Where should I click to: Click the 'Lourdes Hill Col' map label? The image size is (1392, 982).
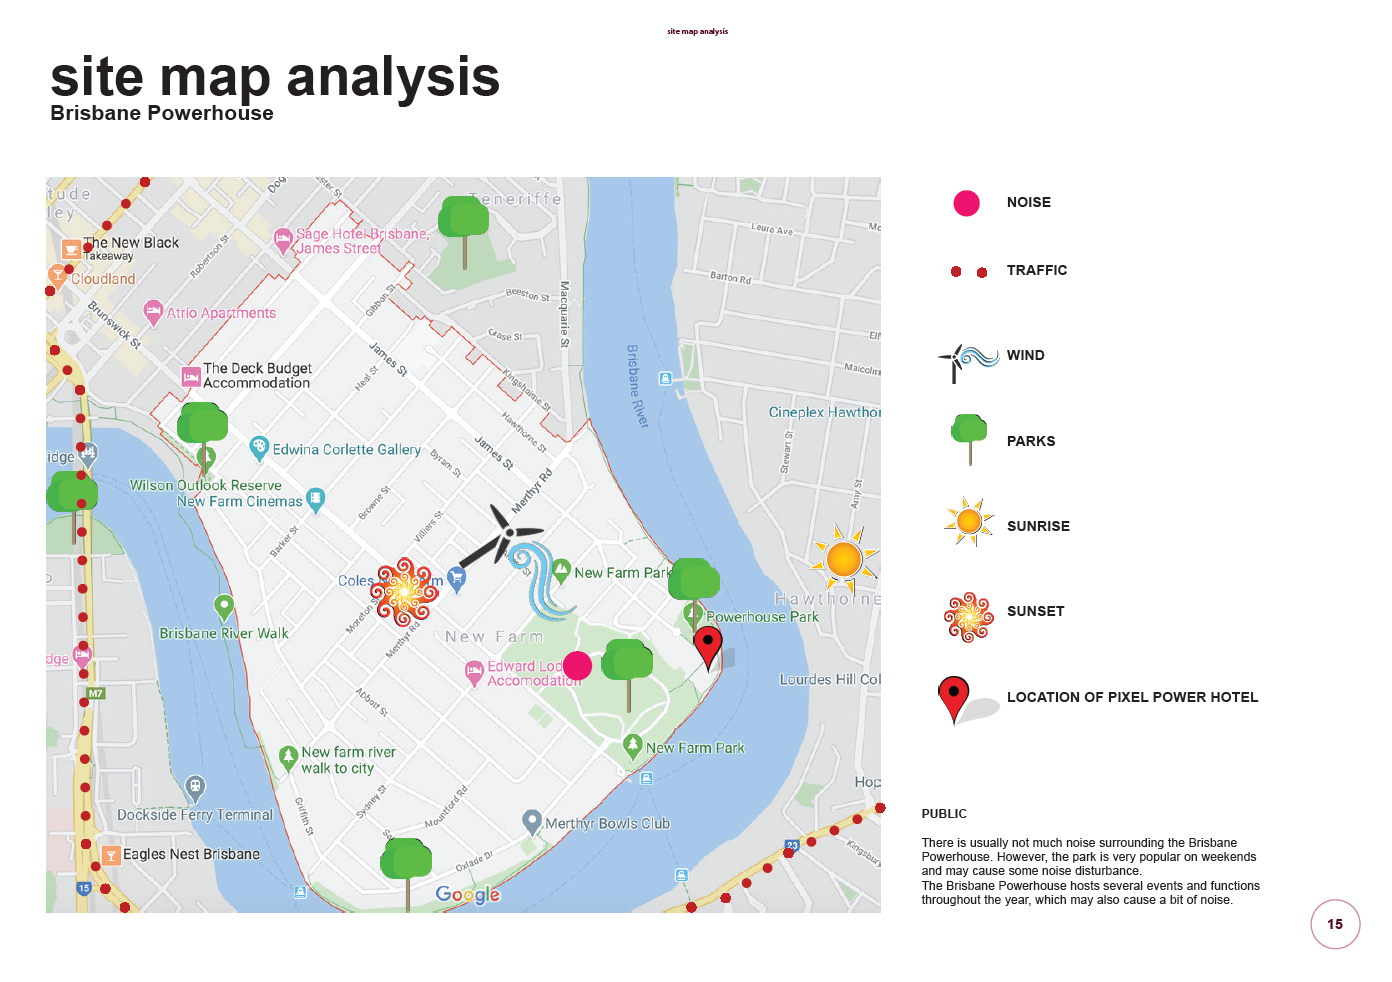830,680
